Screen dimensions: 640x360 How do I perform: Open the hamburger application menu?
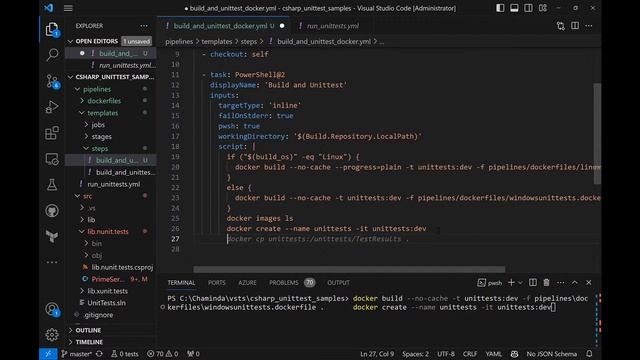(x=68, y=8)
